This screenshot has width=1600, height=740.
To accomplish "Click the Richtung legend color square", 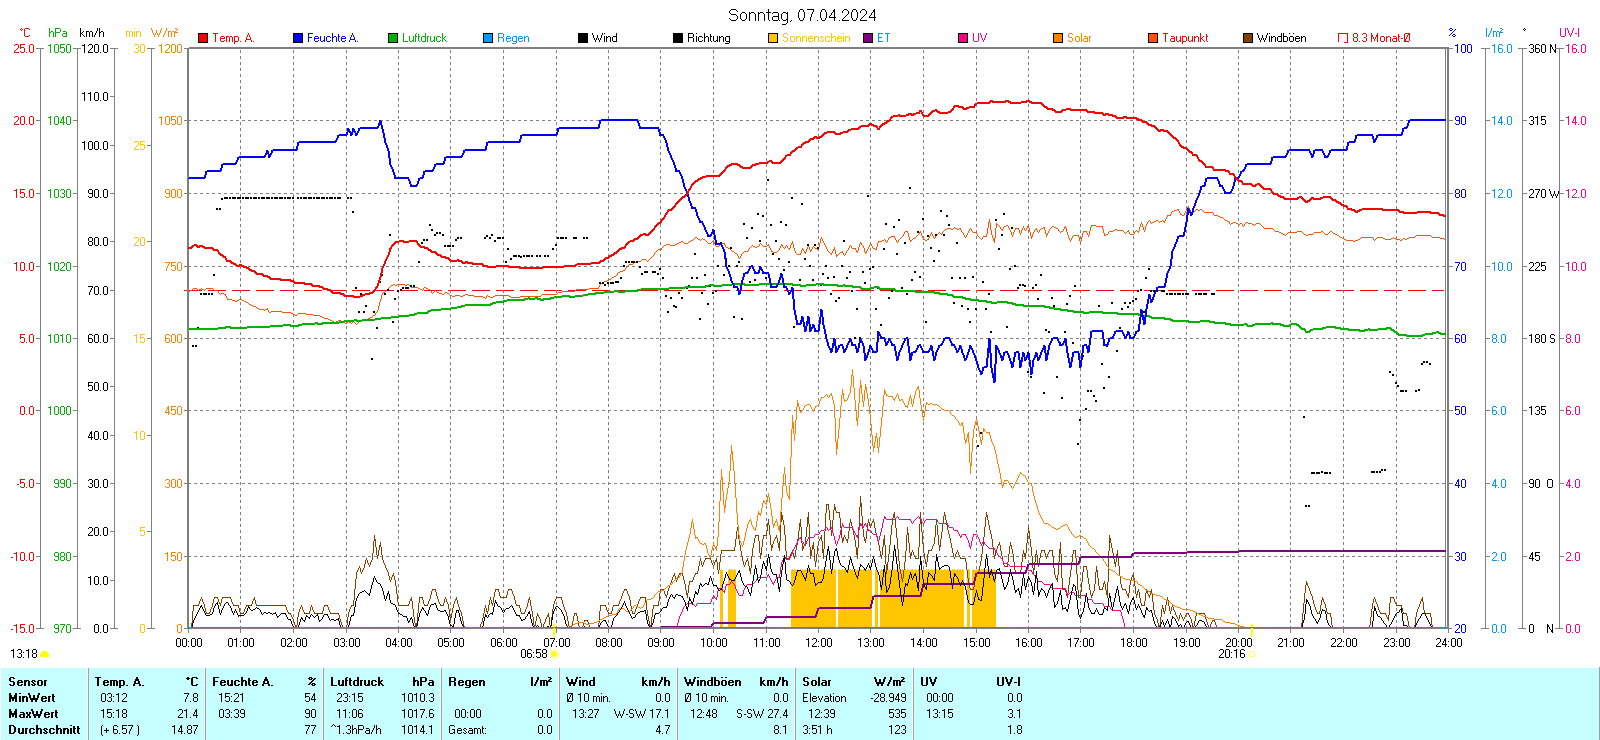I will point(678,38).
